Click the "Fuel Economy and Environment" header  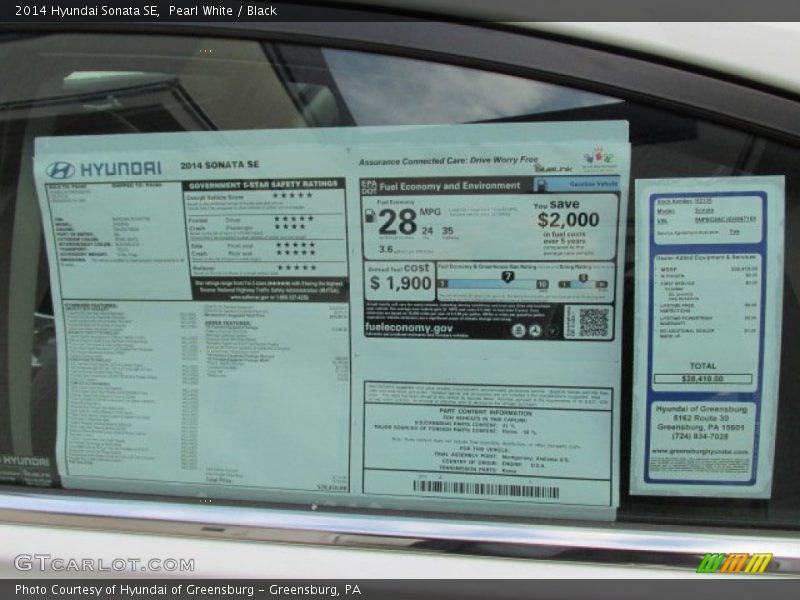(x=449, y=186)
